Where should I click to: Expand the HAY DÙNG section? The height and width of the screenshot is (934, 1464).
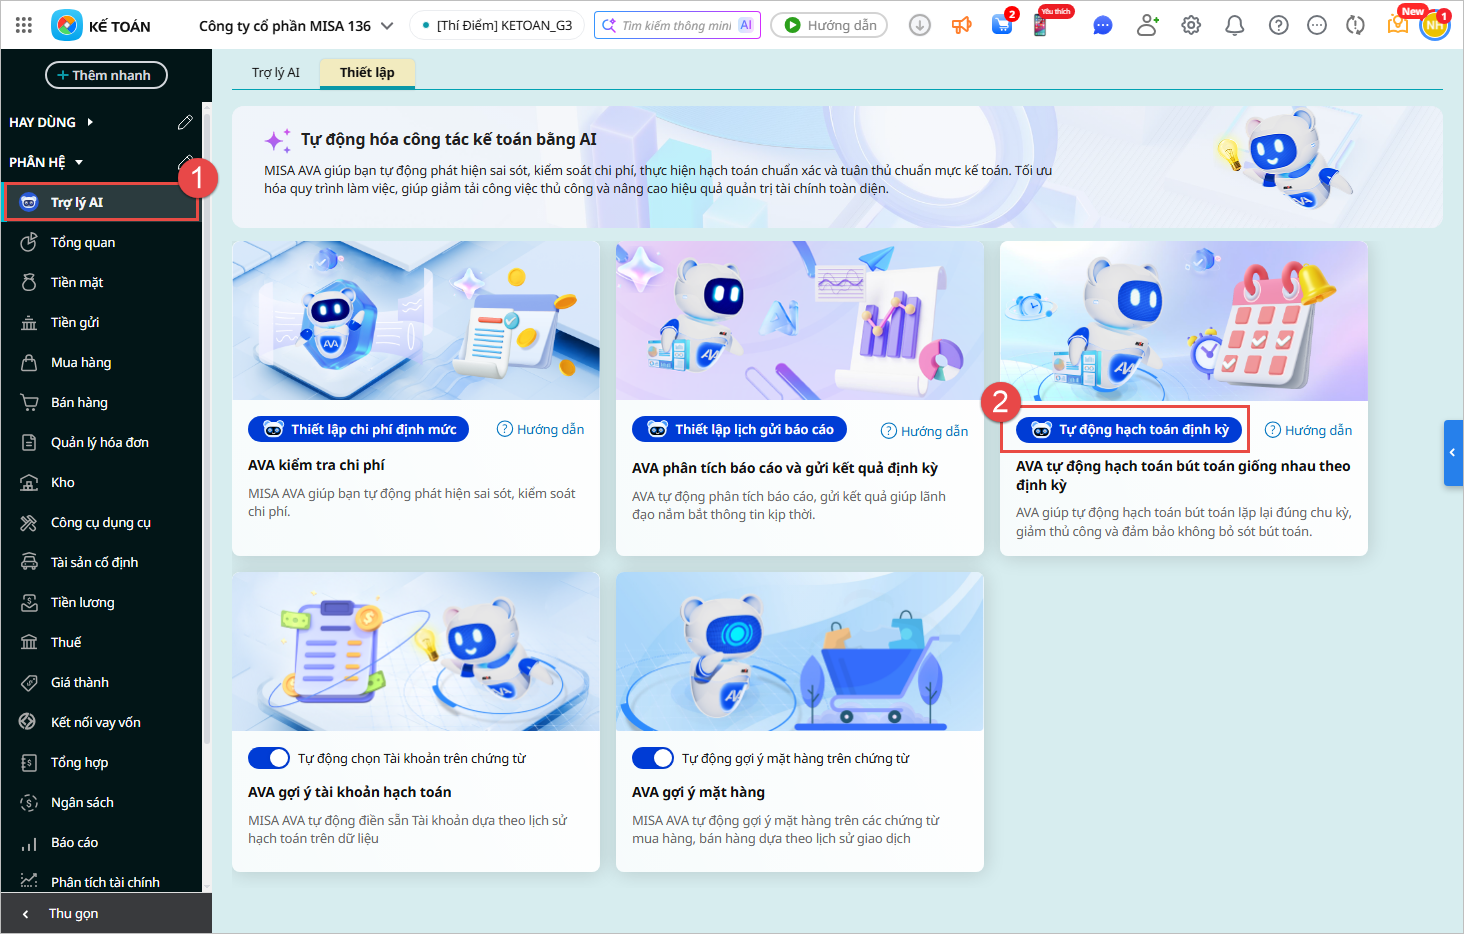pyautogui.click(x=90, y=122)
